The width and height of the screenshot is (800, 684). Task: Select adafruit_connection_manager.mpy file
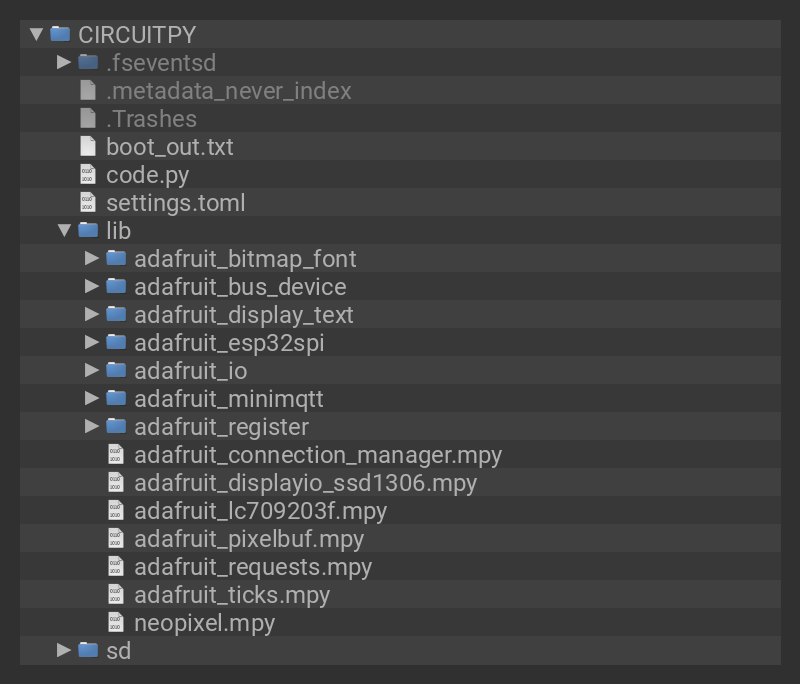click(x=317, y=455)
